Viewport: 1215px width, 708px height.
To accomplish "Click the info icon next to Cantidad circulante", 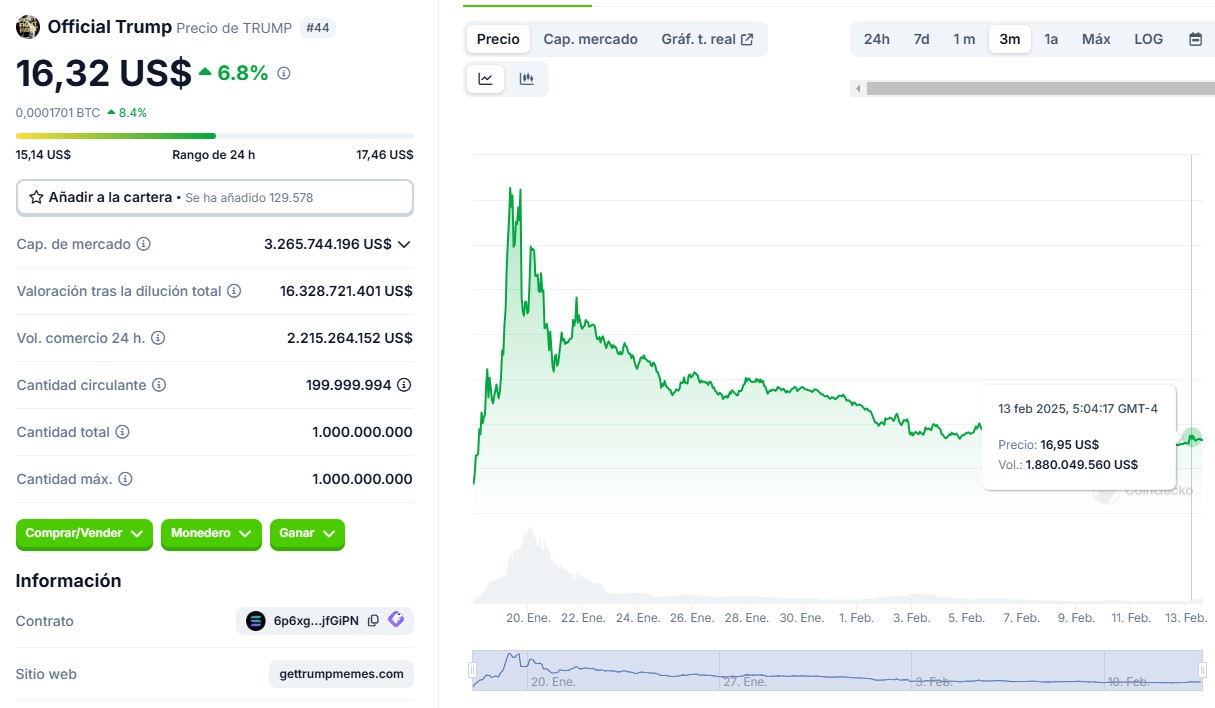I will point(159,385).
